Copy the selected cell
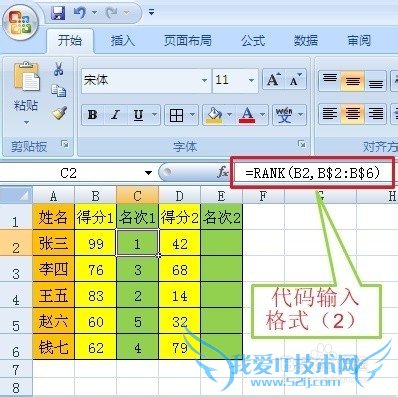The image size is (398, 397). click(x=59, y=91)
